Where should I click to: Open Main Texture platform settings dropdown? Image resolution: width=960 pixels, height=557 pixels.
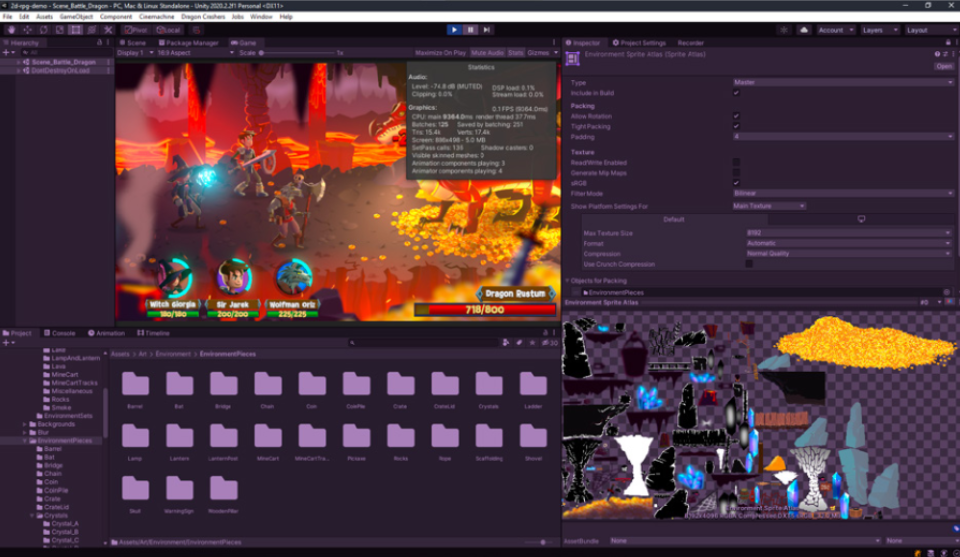[x=769, y=206]
